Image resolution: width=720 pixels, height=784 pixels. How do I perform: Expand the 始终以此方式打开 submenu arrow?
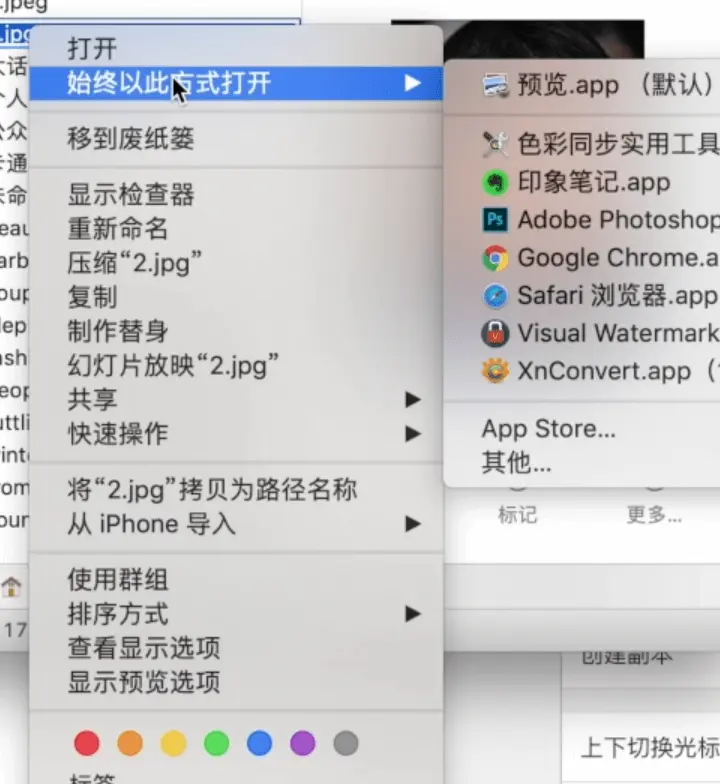[x=412, y=83]
